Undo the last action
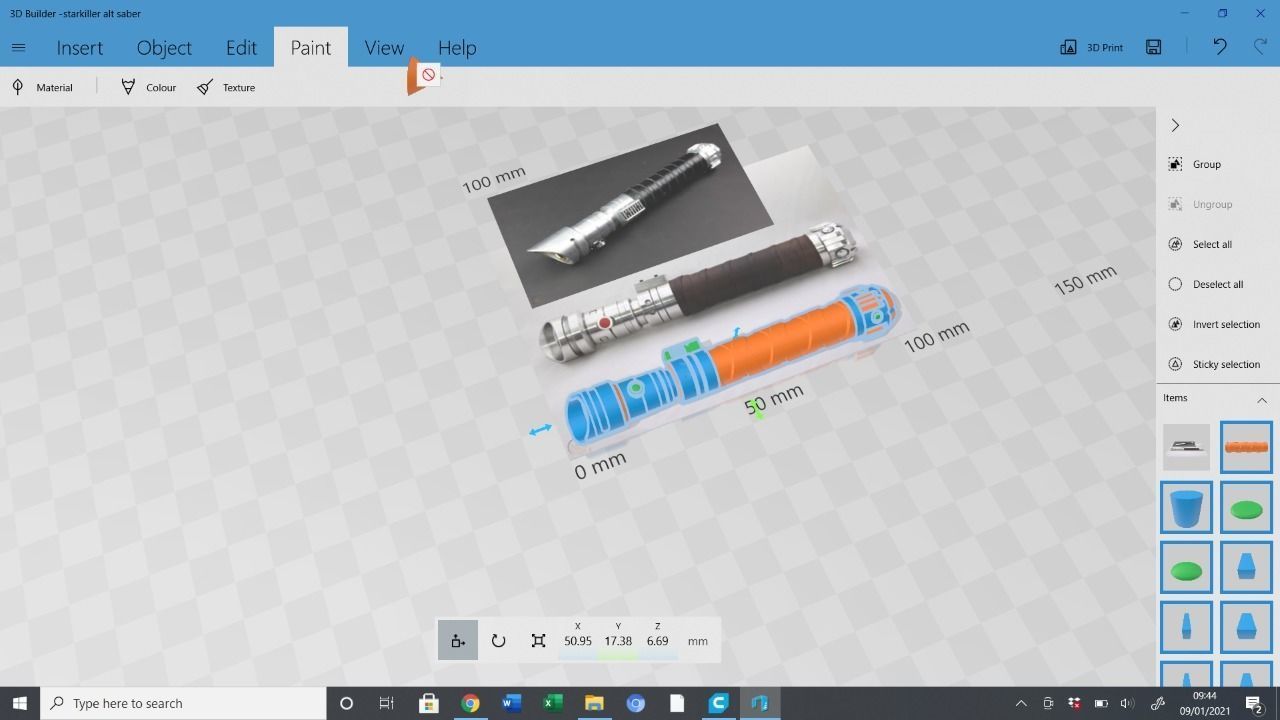The width and height of the screenshot is (1280, 720). (x=1220, y=47)
